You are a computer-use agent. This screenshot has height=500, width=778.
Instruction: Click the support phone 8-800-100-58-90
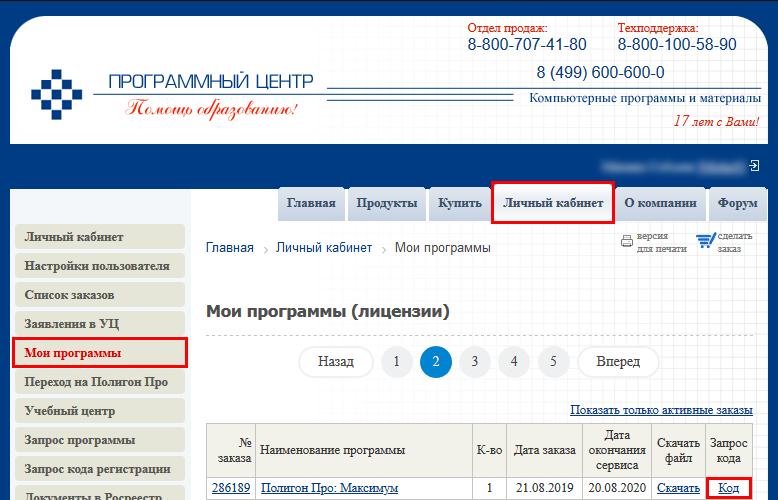click(677, 45)
